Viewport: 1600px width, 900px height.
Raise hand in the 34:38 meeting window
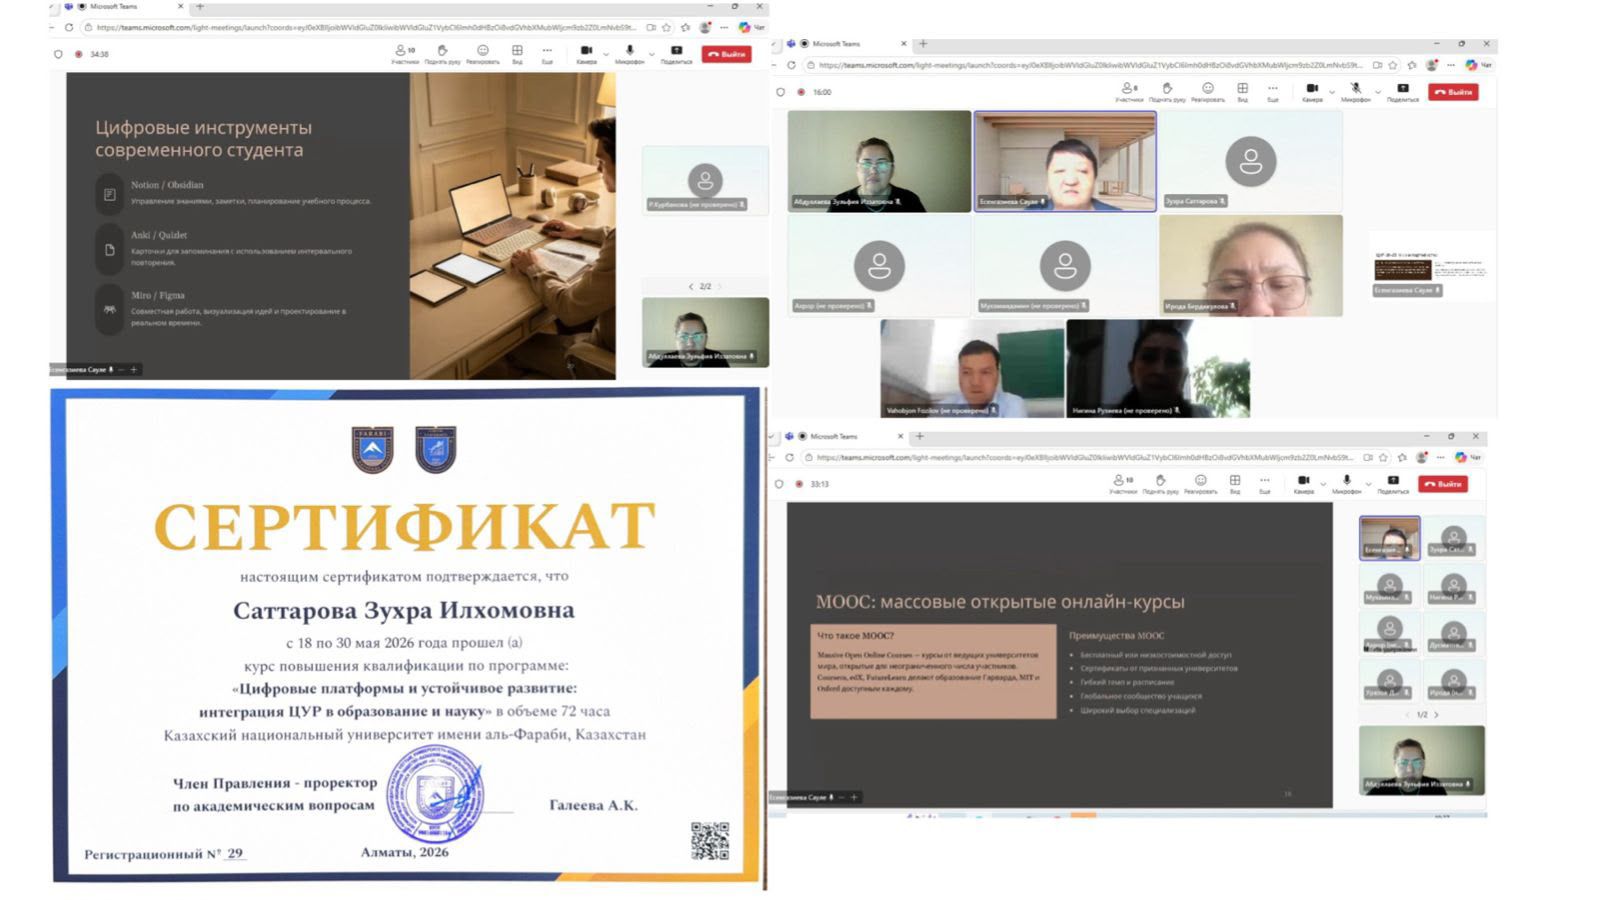tap(442, 54)
